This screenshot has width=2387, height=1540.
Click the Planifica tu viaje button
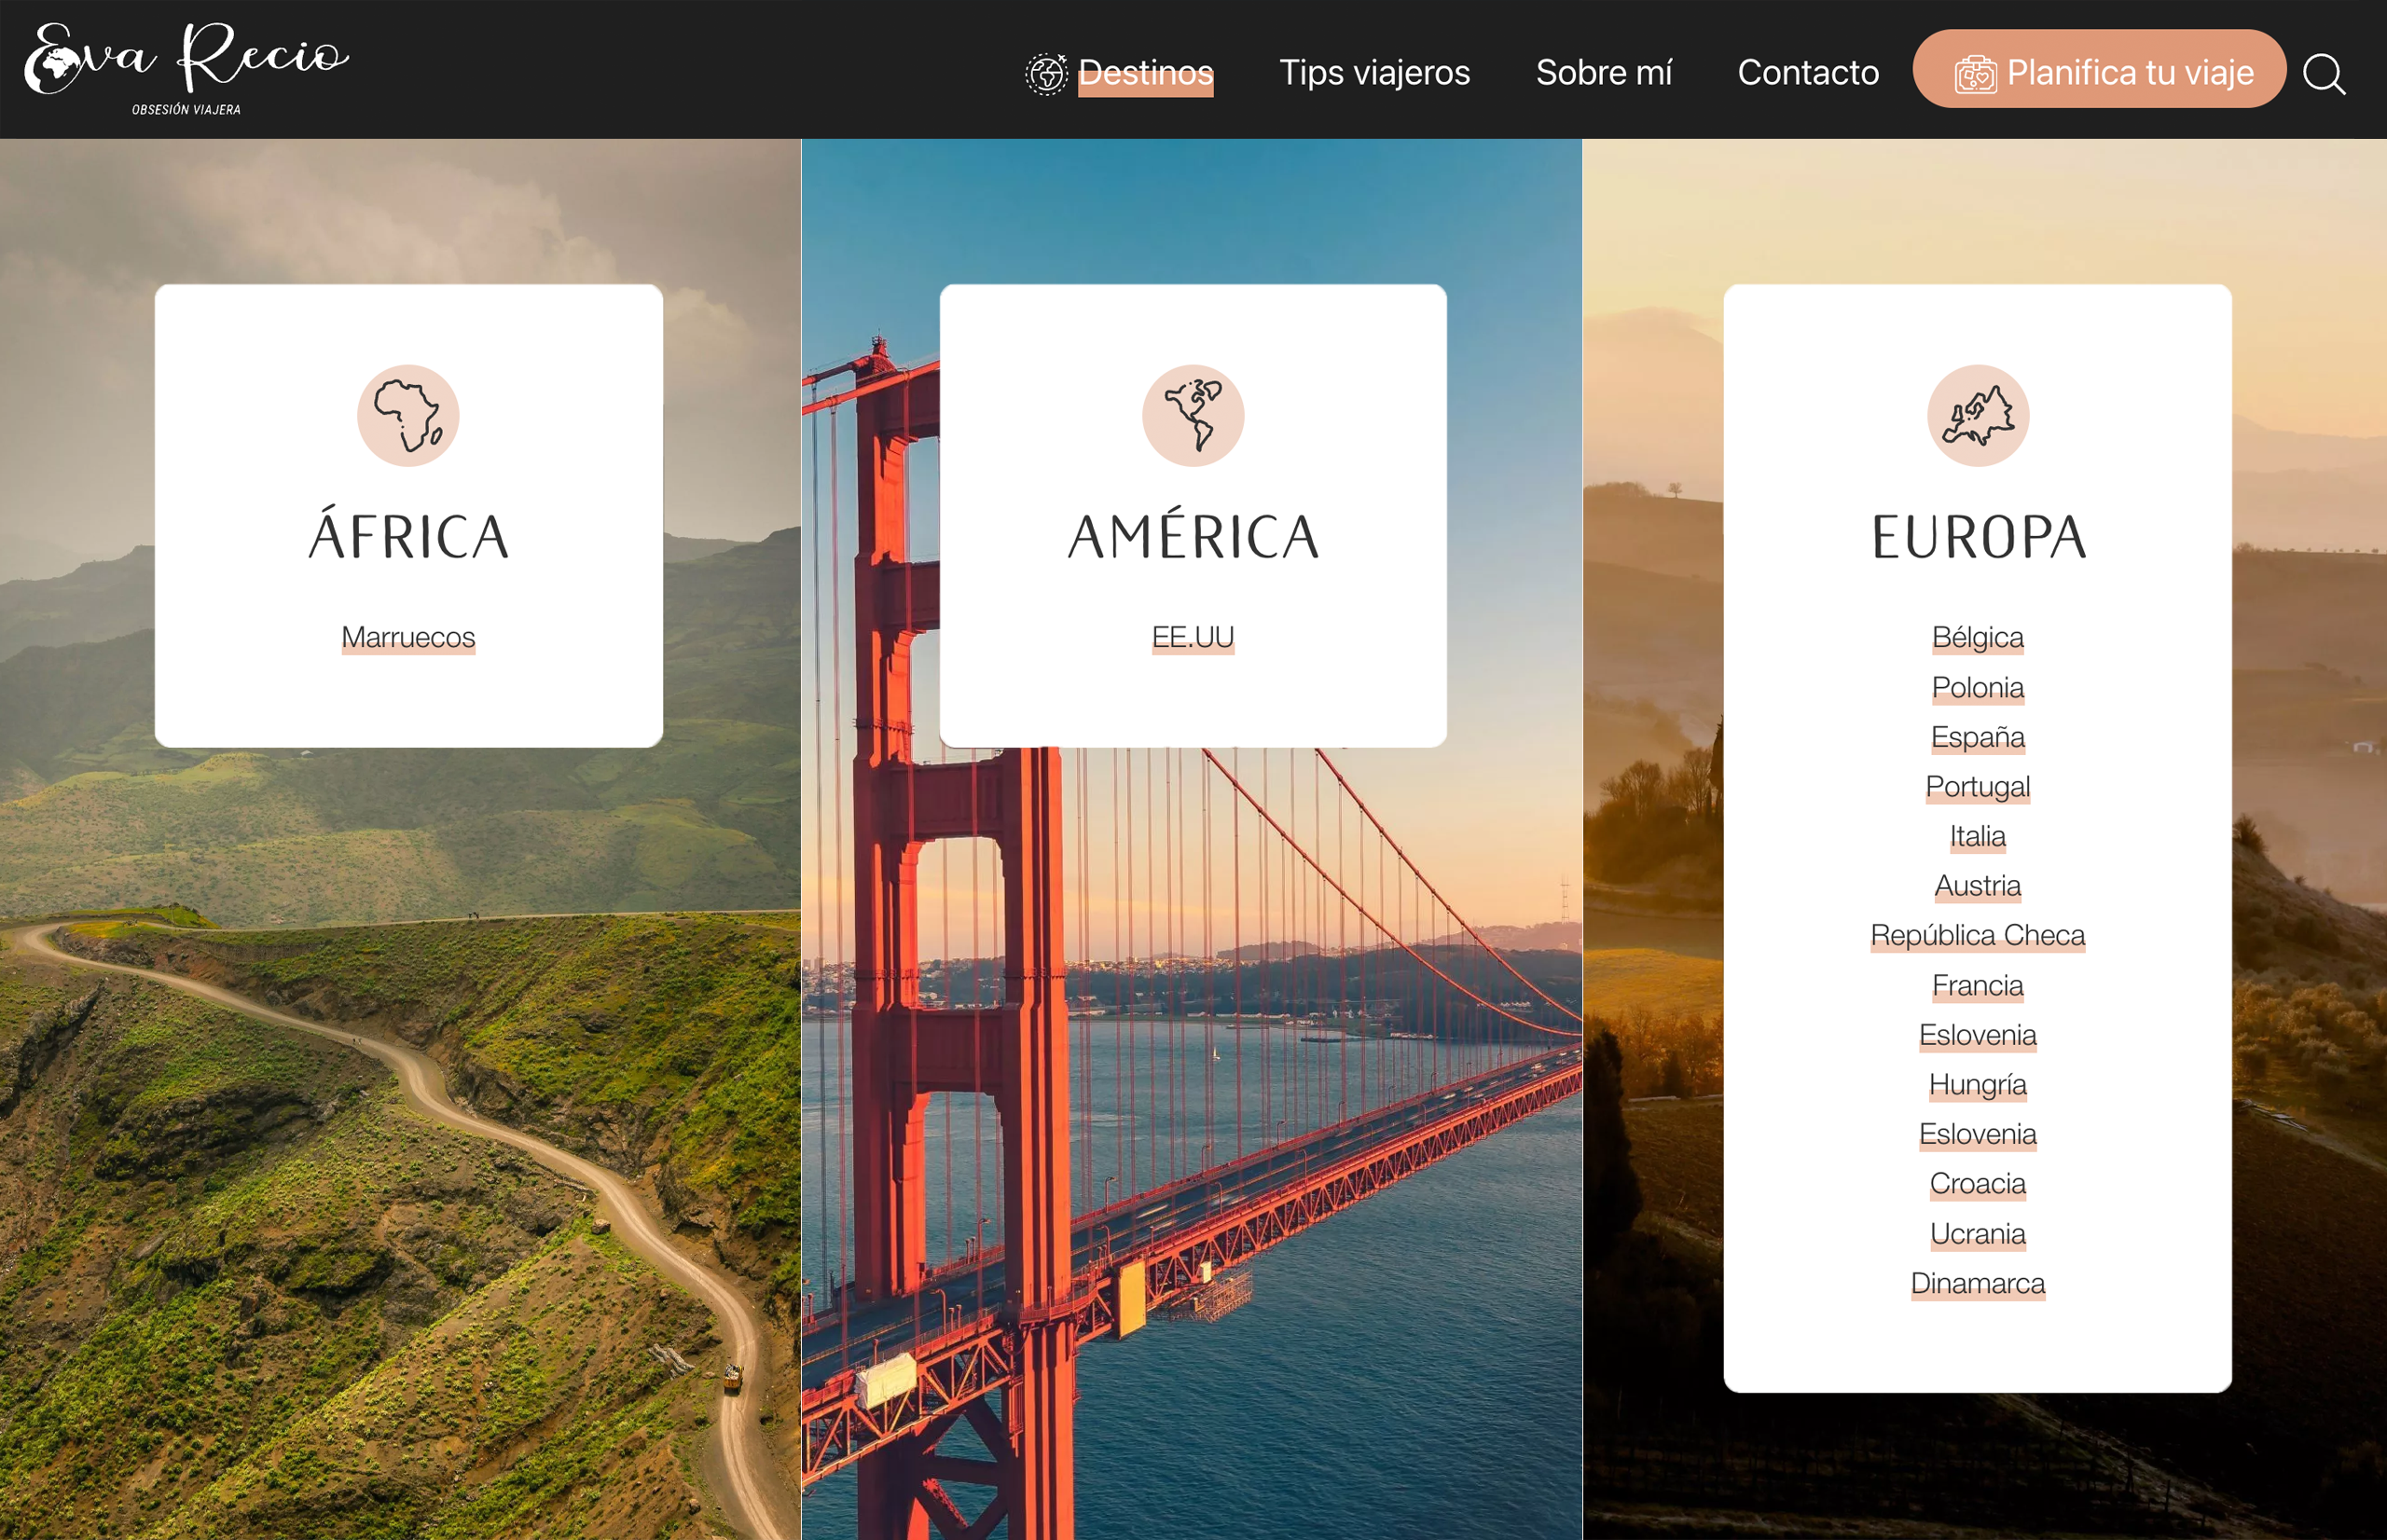click(x=2099, y=69)
